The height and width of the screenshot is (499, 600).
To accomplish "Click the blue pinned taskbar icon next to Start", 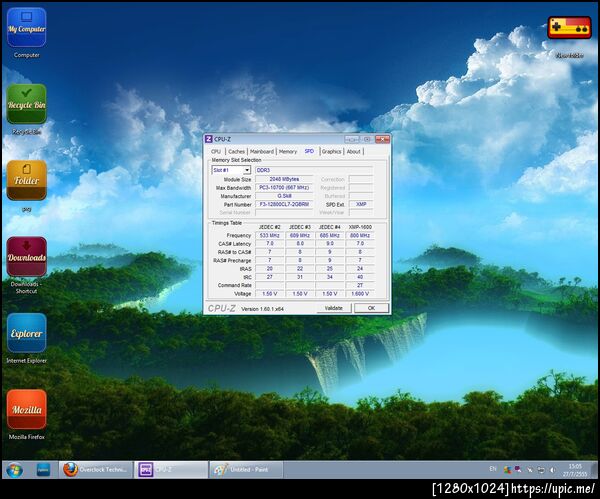I will tap(43, 470).
